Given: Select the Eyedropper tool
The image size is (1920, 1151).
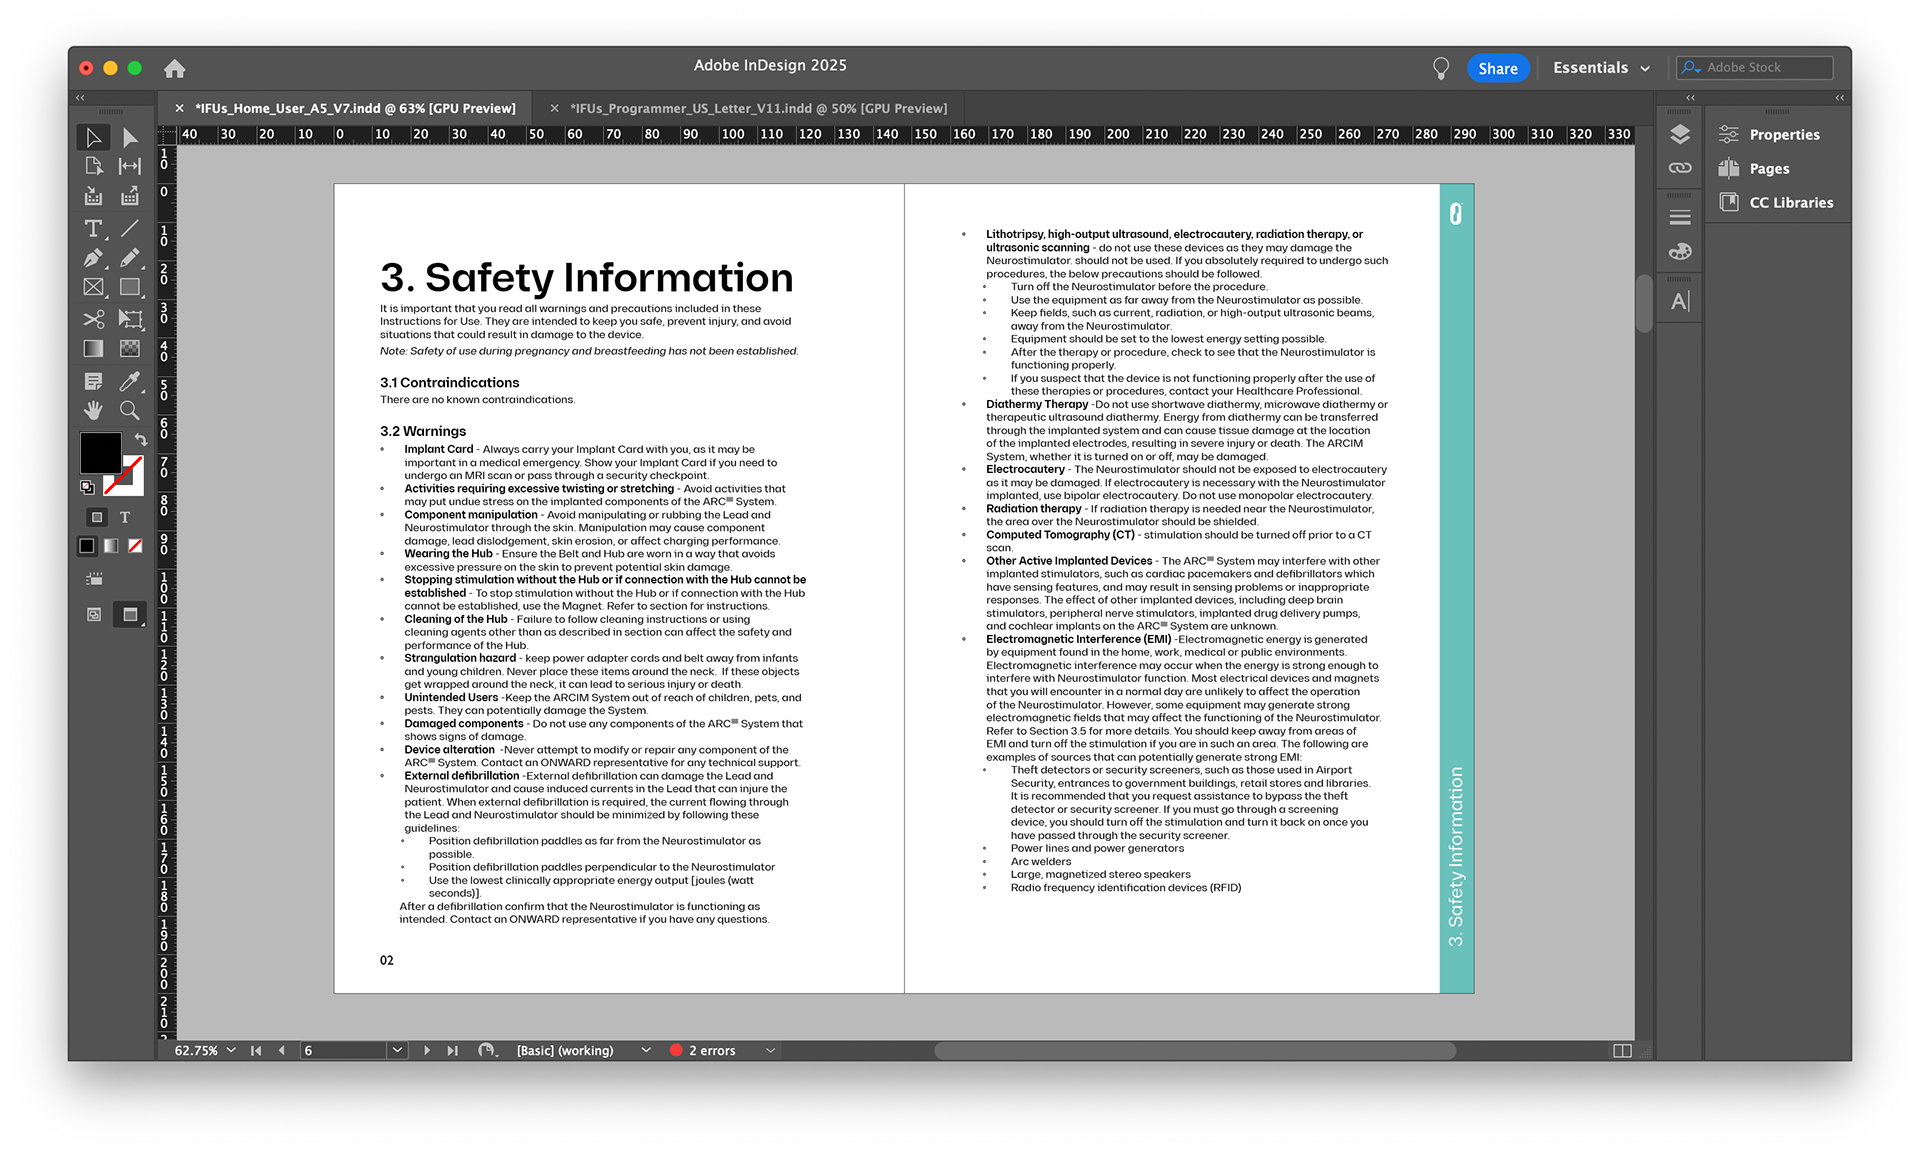Looking at the screenshot, I should (130, 381).
